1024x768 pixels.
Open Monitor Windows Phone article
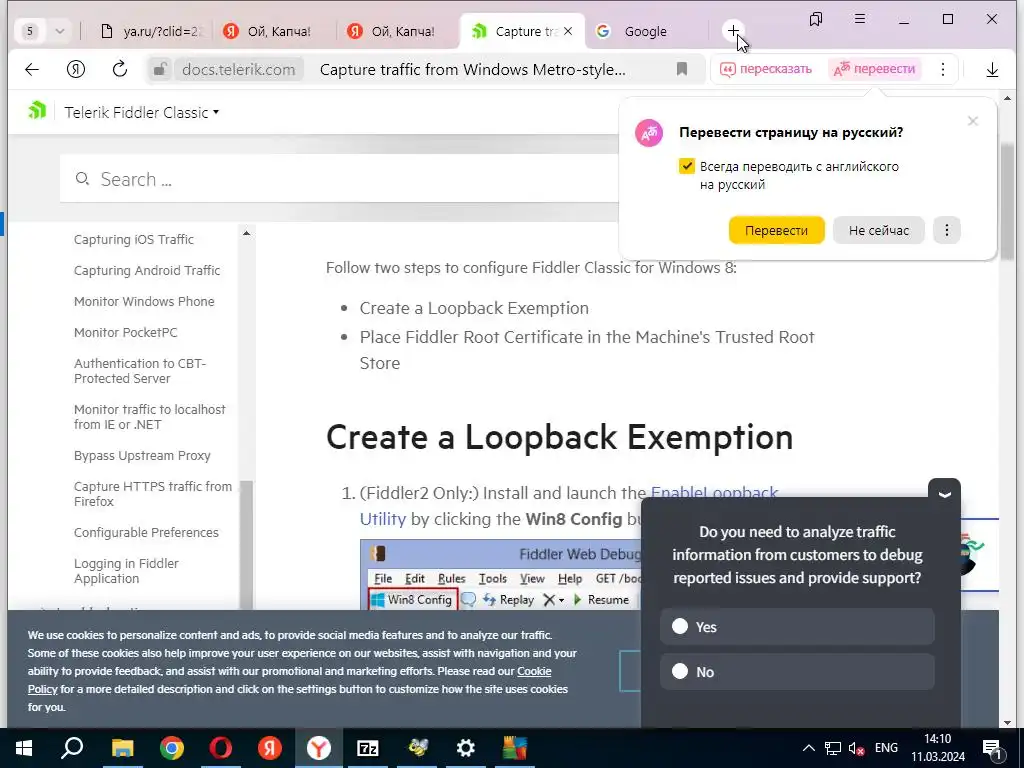144,301
